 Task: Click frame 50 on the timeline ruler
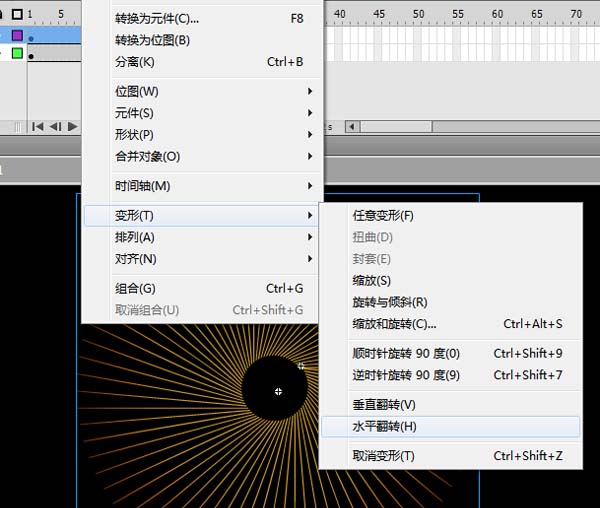[x=418, y=14]
